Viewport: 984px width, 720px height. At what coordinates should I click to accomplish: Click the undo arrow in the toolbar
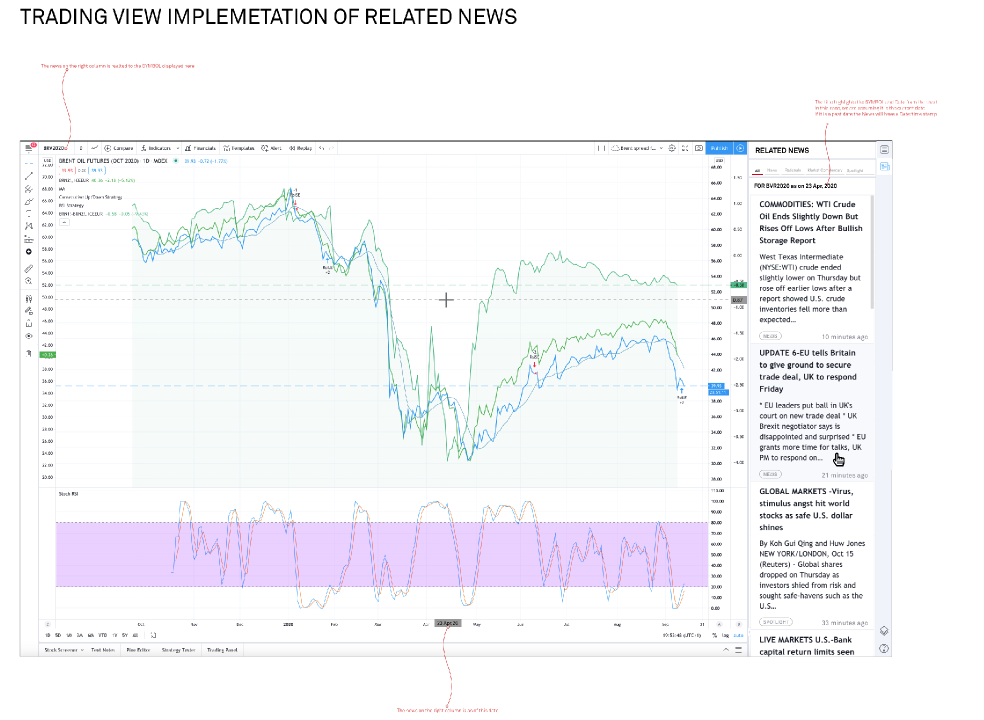click(321, 148)
